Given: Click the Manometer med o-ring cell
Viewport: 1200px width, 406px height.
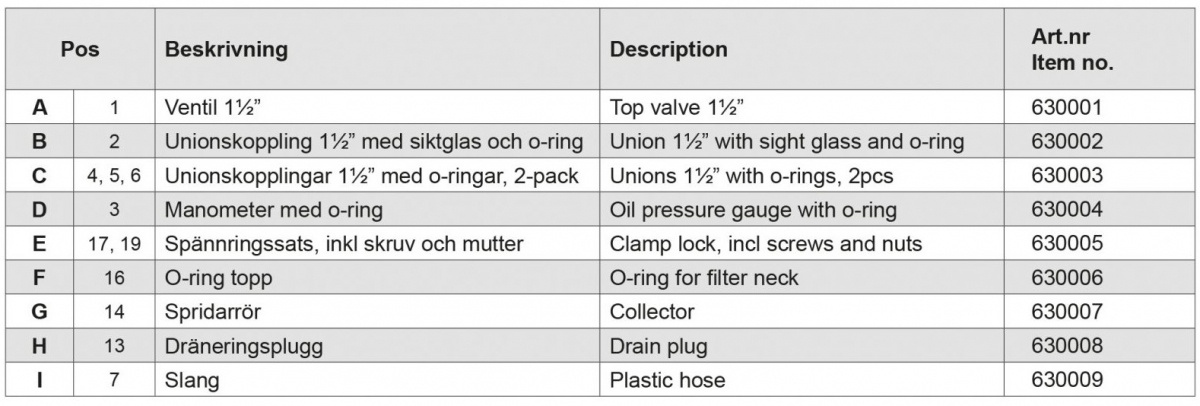Looking at the screenshot, I should 260,210.
